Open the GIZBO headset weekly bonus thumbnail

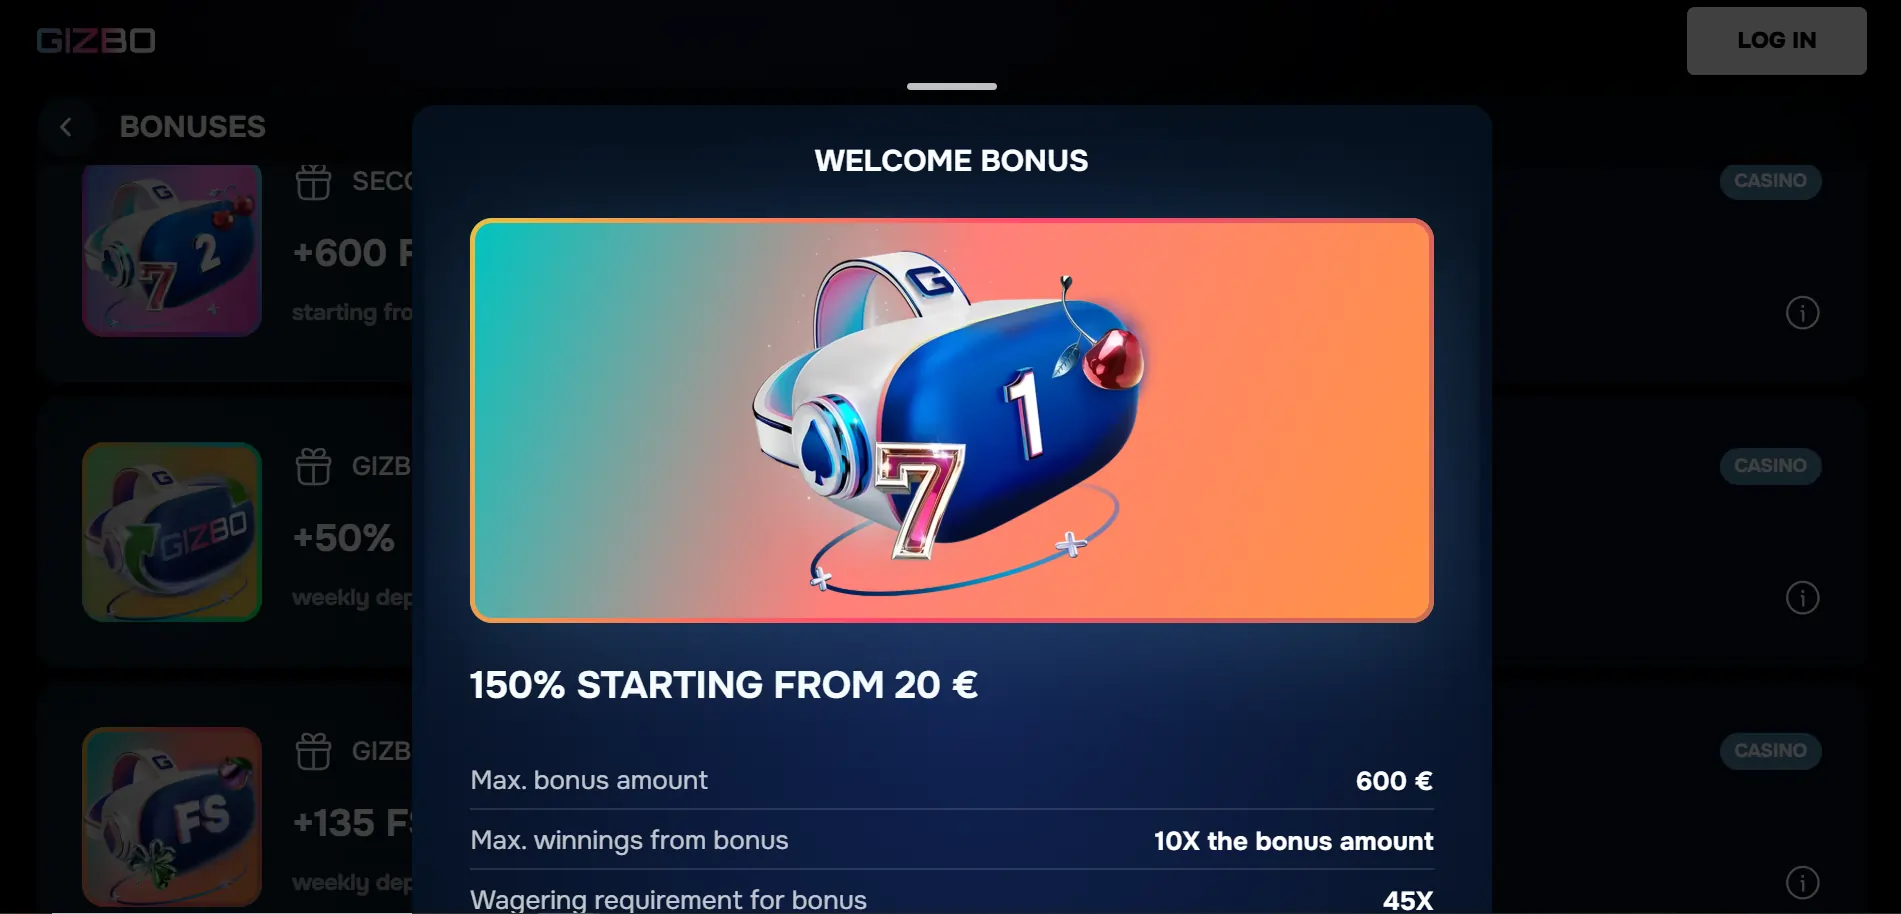point(172,532)
